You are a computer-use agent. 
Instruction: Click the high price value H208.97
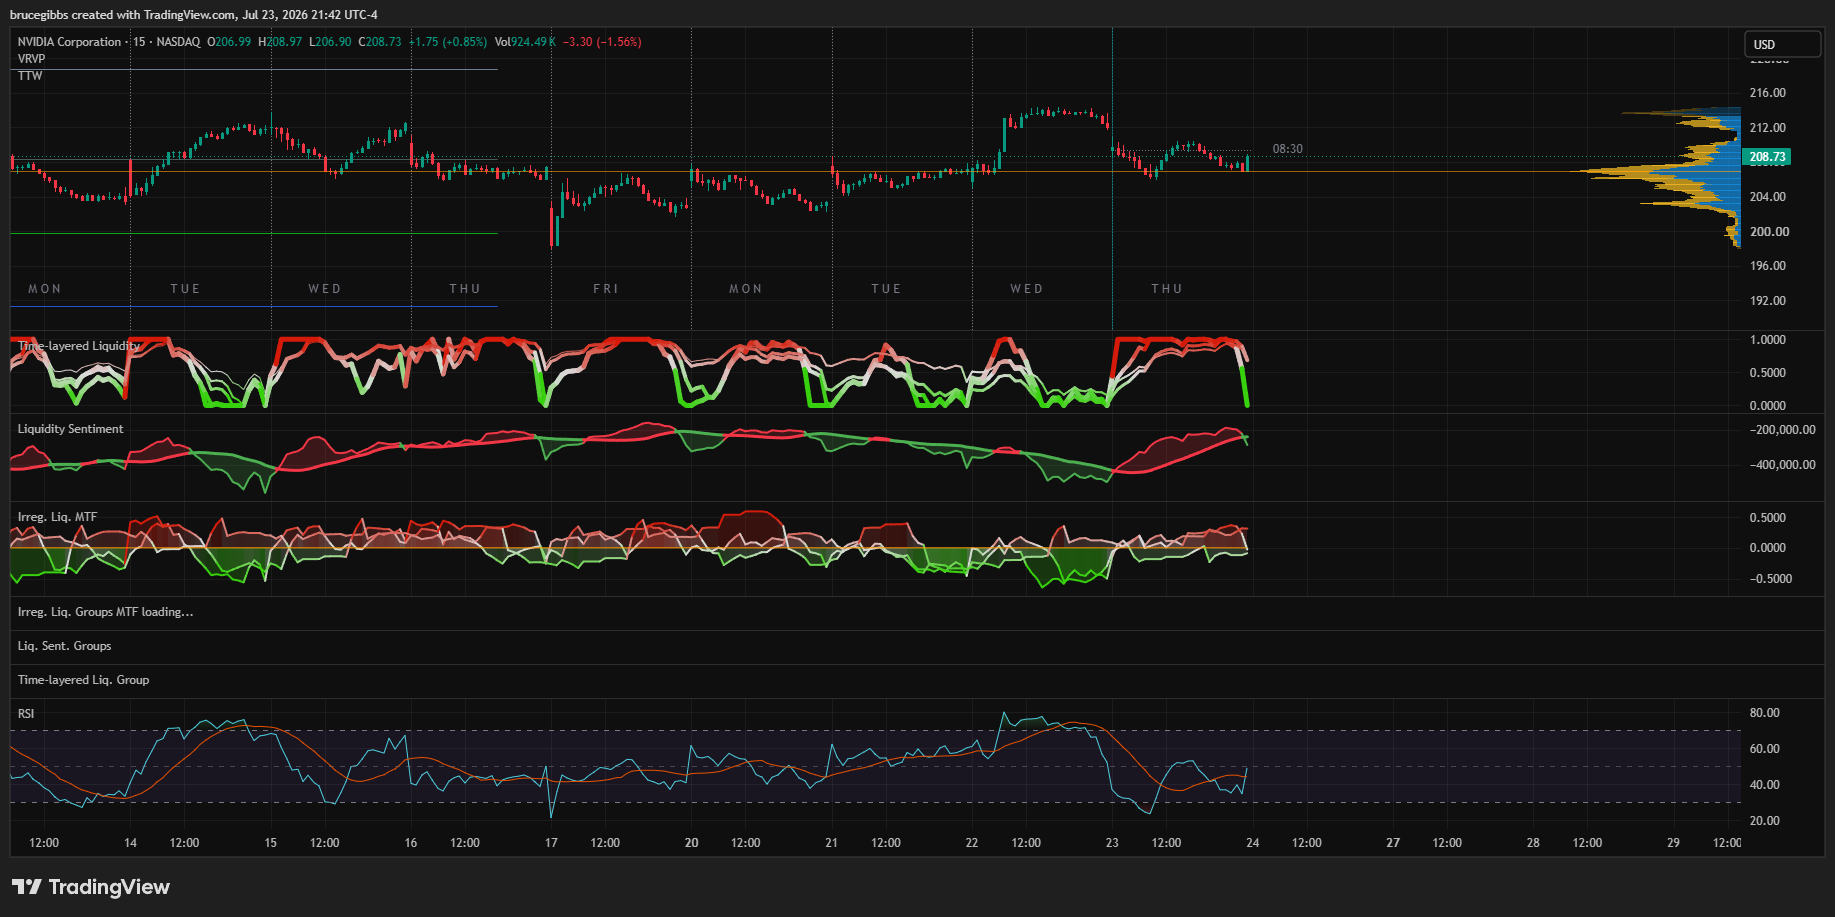(x=280, y=42)
